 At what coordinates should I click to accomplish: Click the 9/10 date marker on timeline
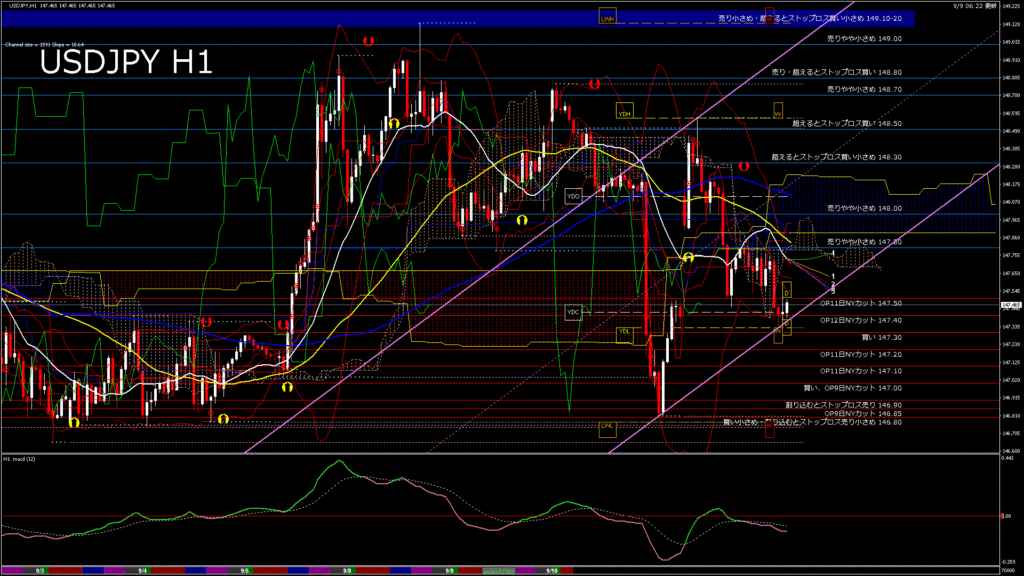pos(552,571)
